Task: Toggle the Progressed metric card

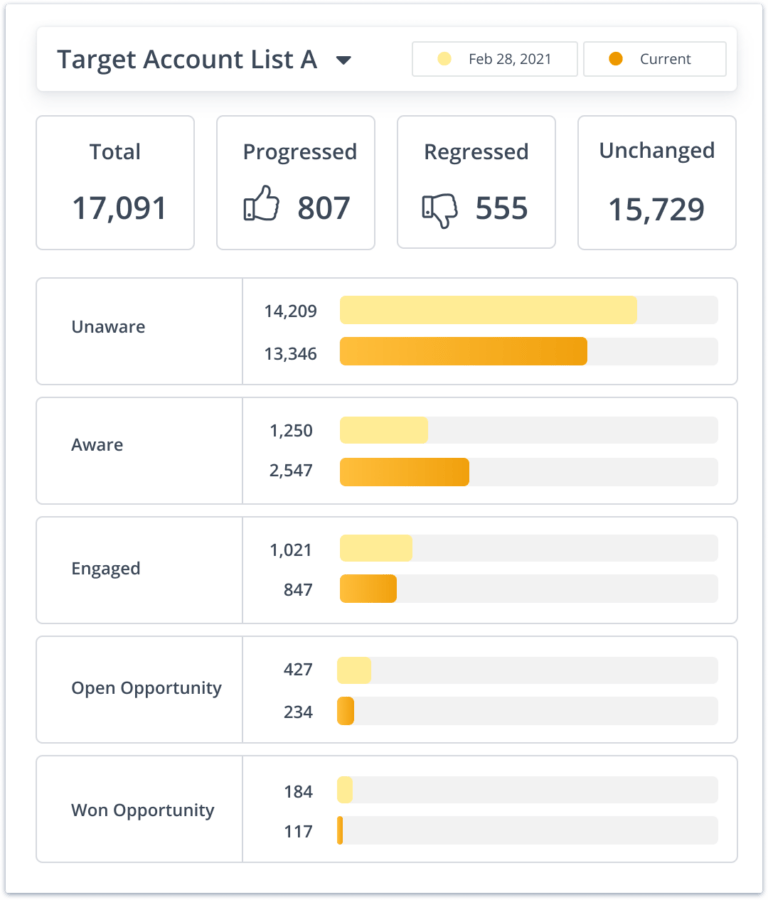Action: [x=295, y=182]
